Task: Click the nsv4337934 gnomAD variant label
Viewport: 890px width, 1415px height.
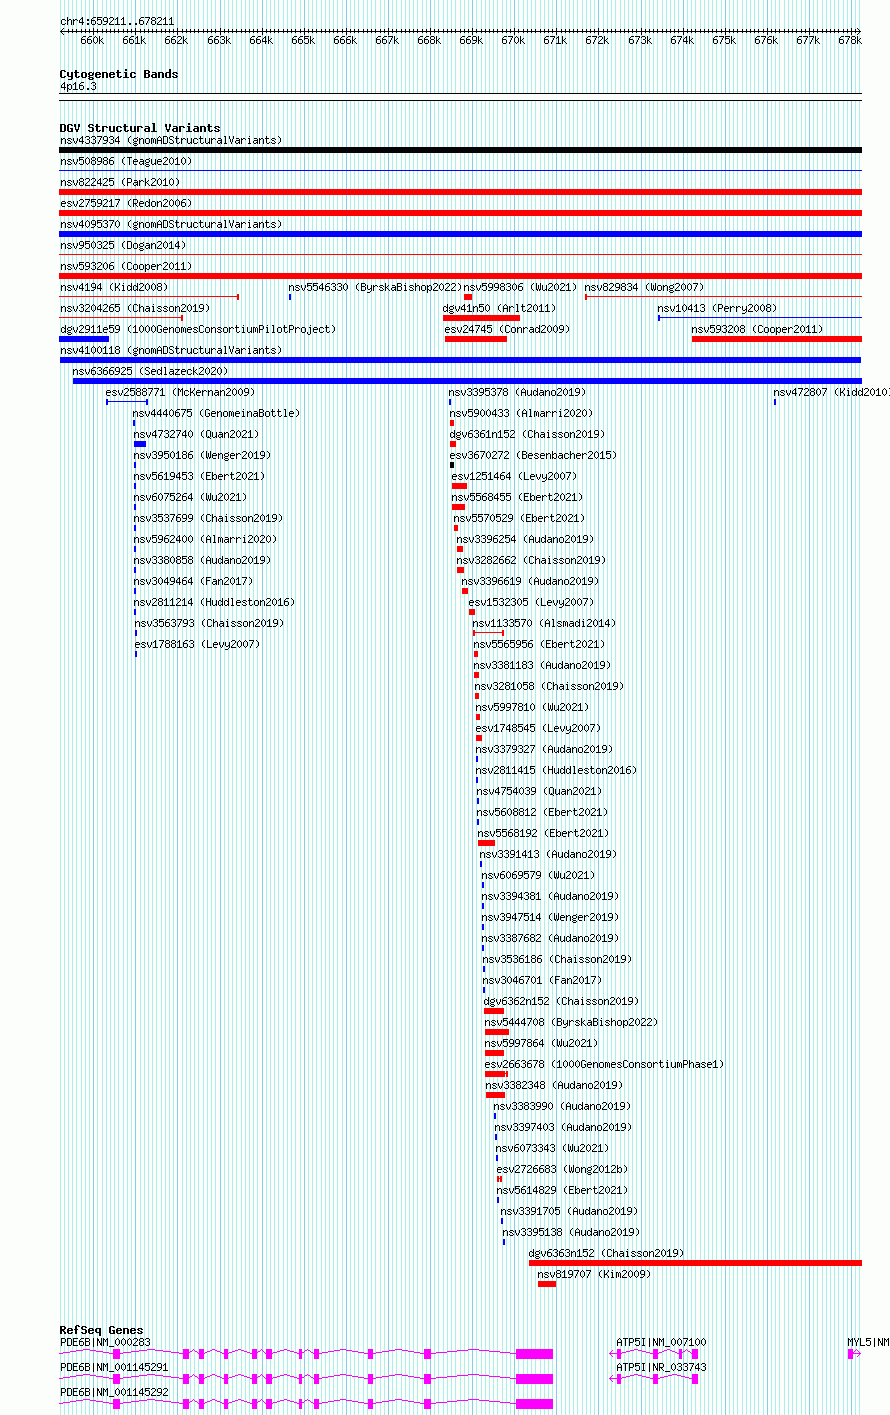Action: (x=171, y=140)
